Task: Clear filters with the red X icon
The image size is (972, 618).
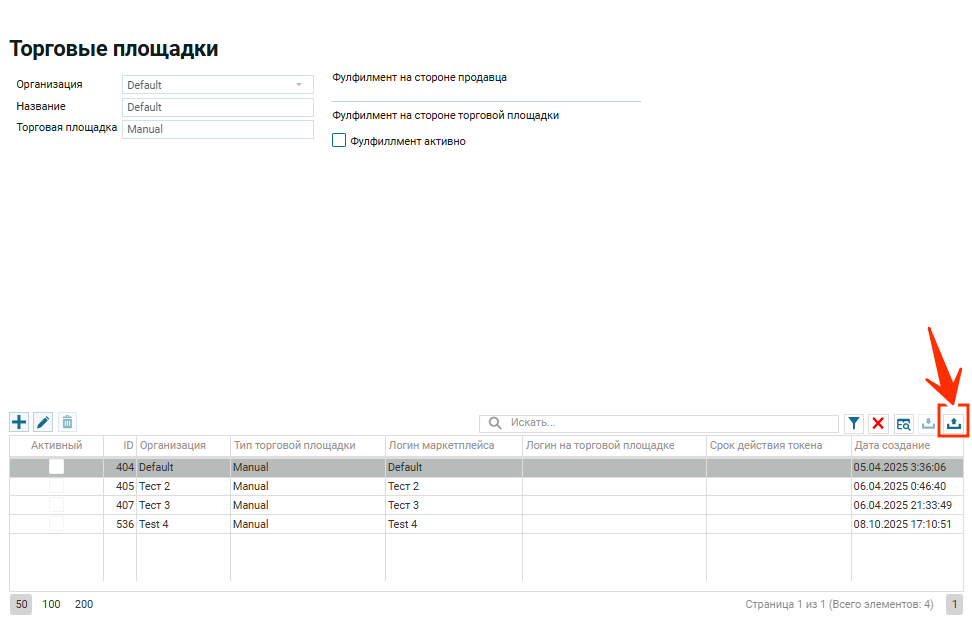Action: [878, 424]
